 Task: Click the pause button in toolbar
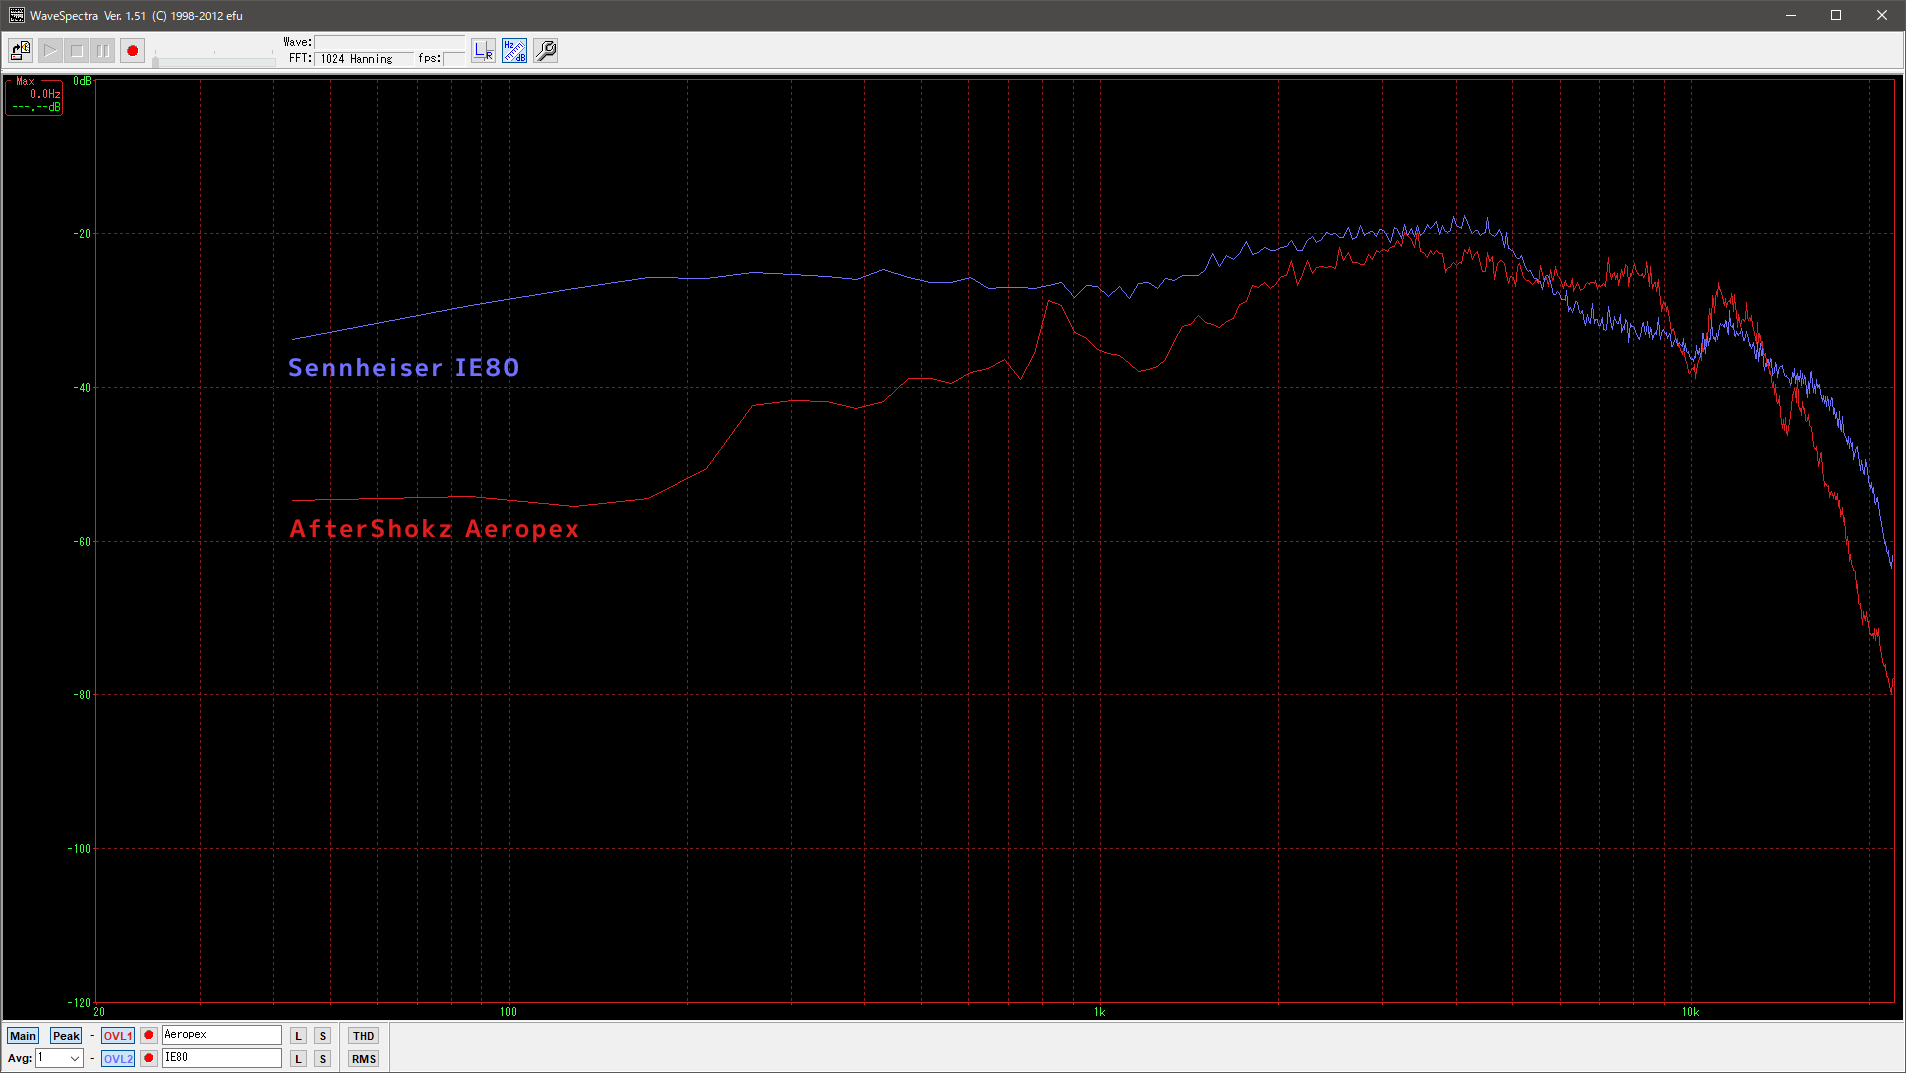(103, 50)
